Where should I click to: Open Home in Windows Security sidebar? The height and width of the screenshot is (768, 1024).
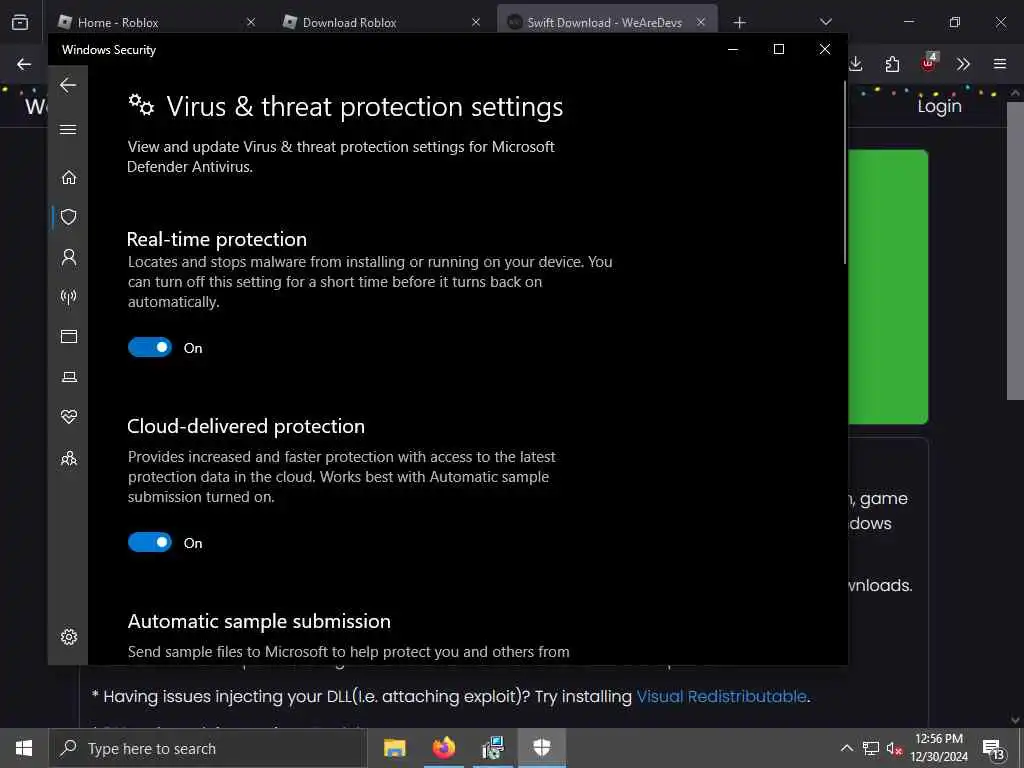[x=69, y=178]
